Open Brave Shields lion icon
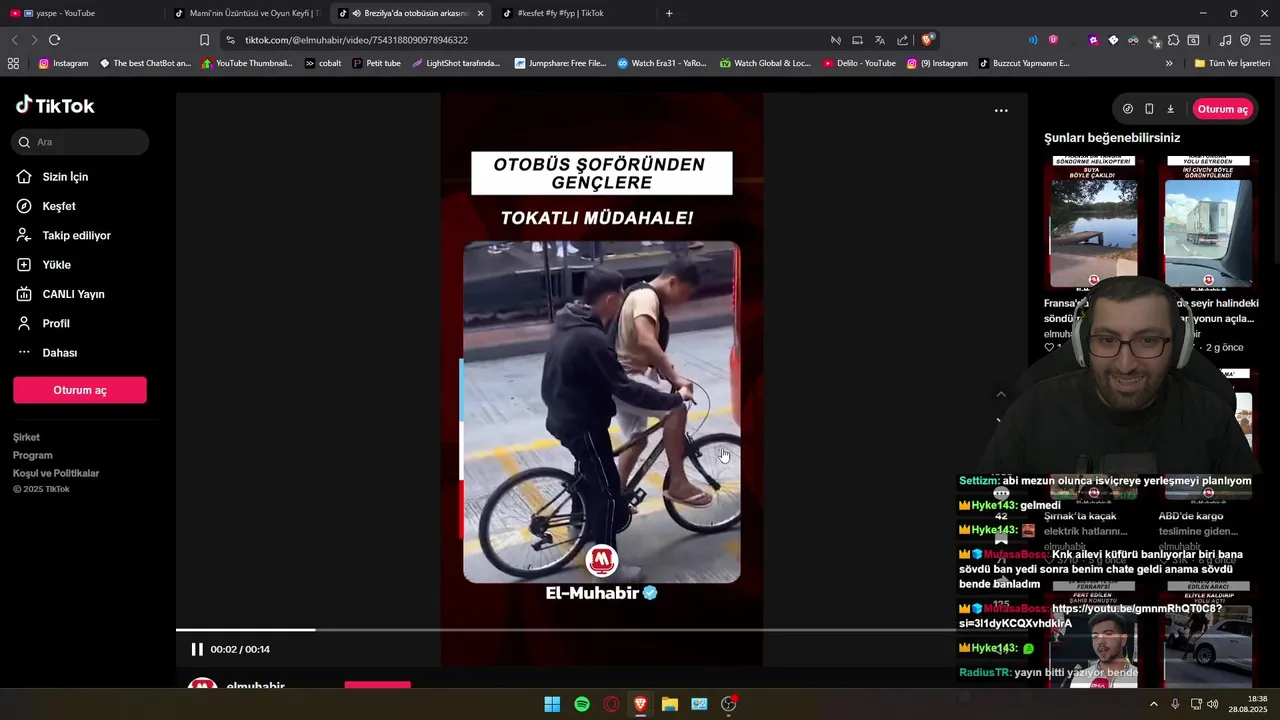Image resolution: width=1280 pixels, height=720 pixels. [x=927, y=40]
